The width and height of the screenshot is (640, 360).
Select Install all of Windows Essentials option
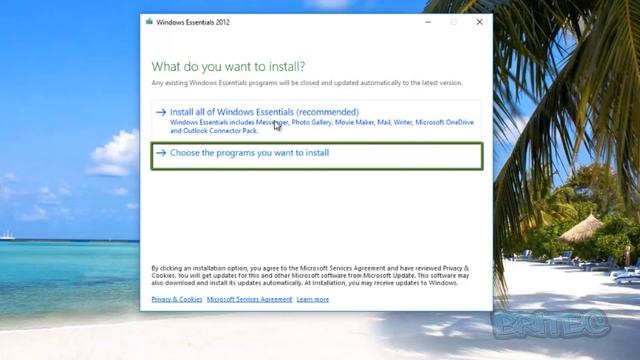pos(316,120)
